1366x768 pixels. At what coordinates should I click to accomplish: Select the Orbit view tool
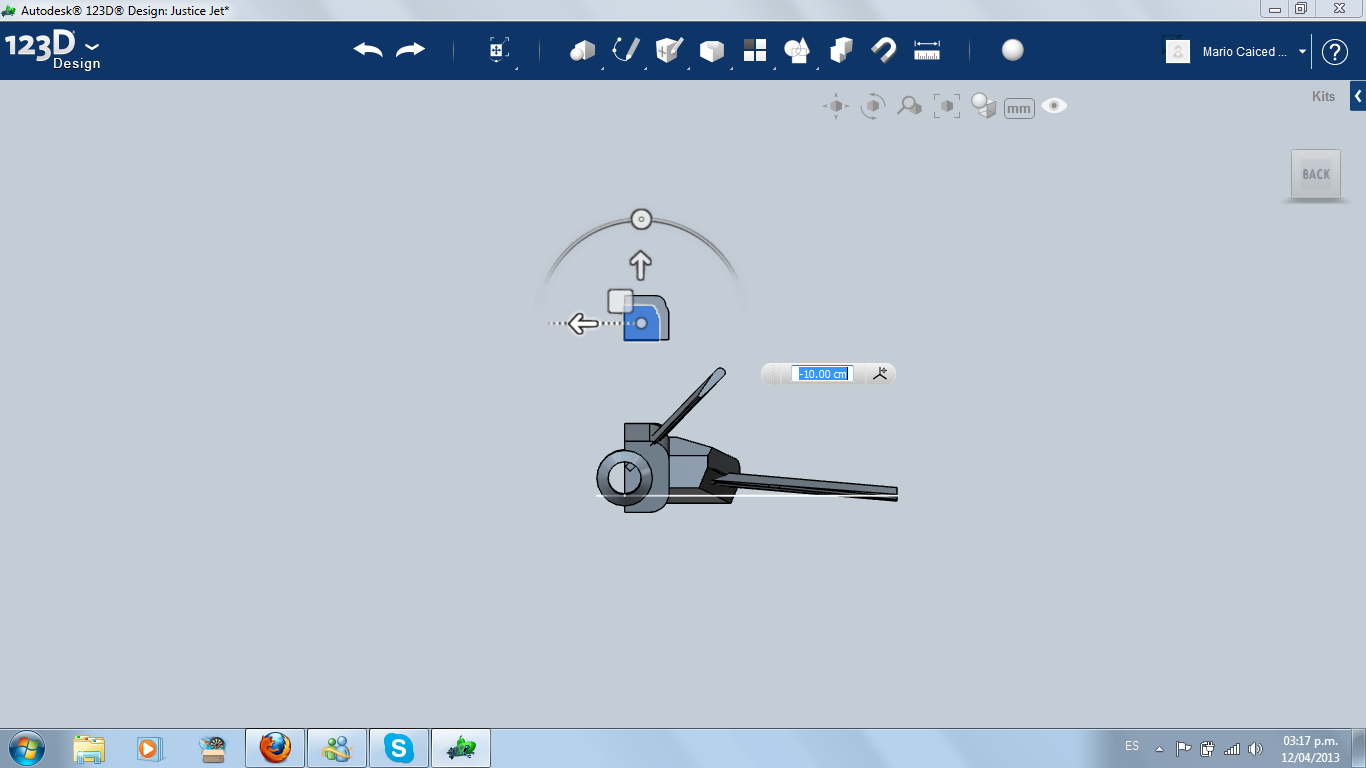pyautogui.click(x=873, y=106)
